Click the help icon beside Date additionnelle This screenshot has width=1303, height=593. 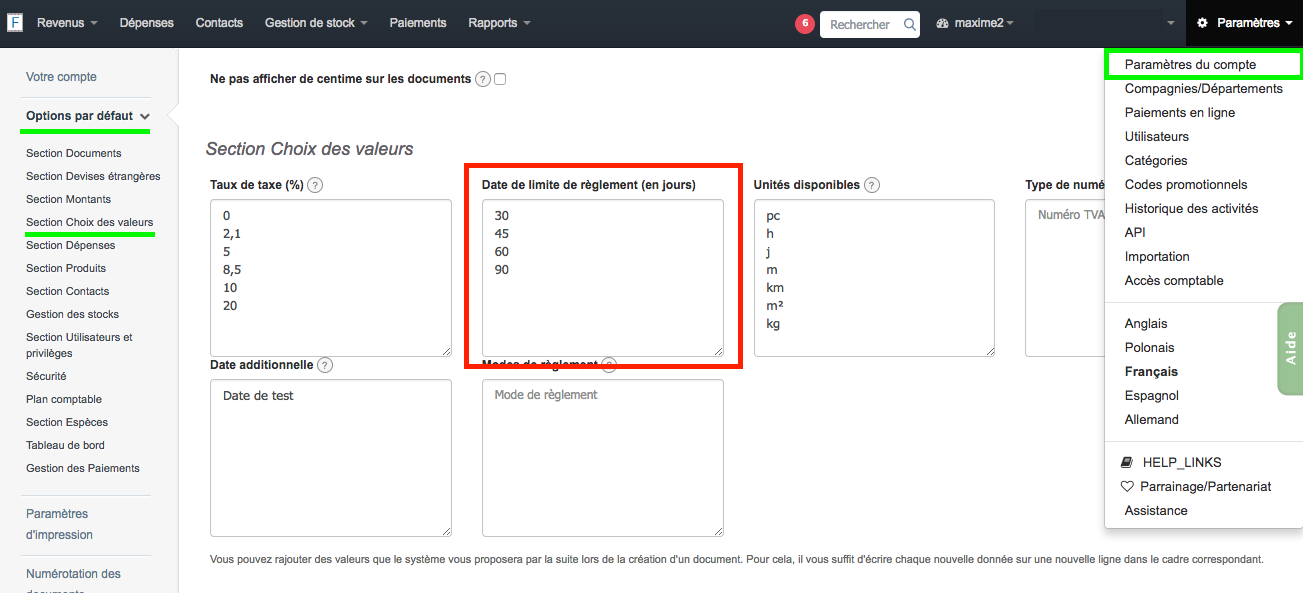[x=324, y=365]
